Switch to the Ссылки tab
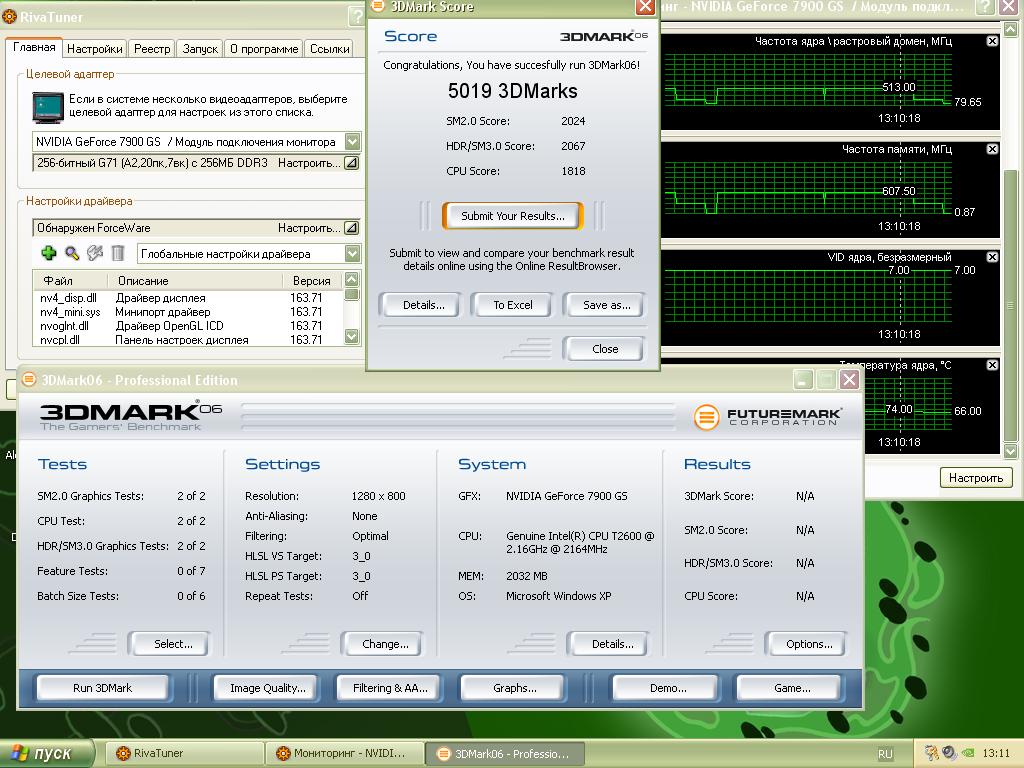Image resolution: width=1024 pixels, height=768 pixels. [330, 49]
